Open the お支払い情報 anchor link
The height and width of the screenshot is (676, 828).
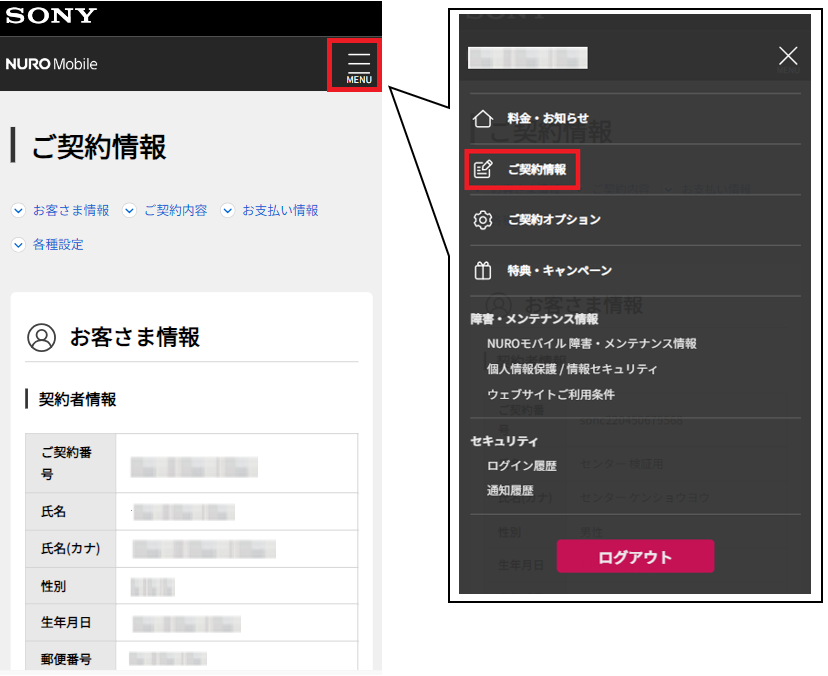coord(280,210)
